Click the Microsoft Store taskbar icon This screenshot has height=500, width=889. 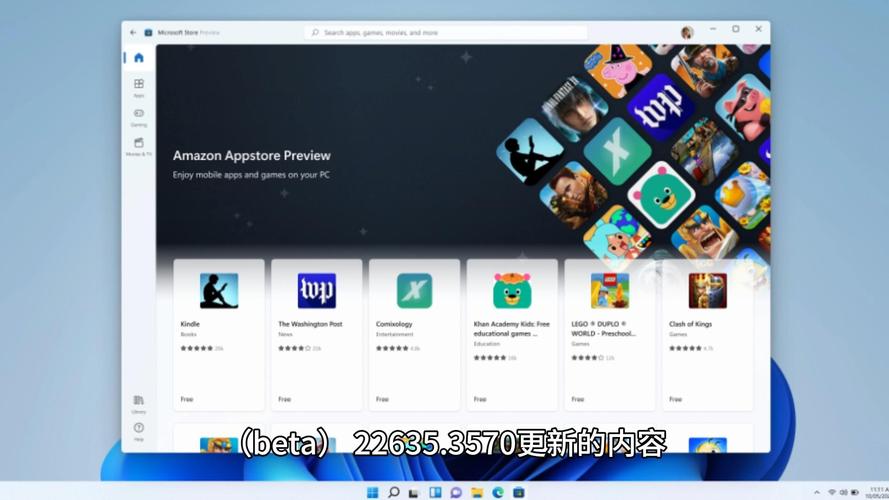519,492
